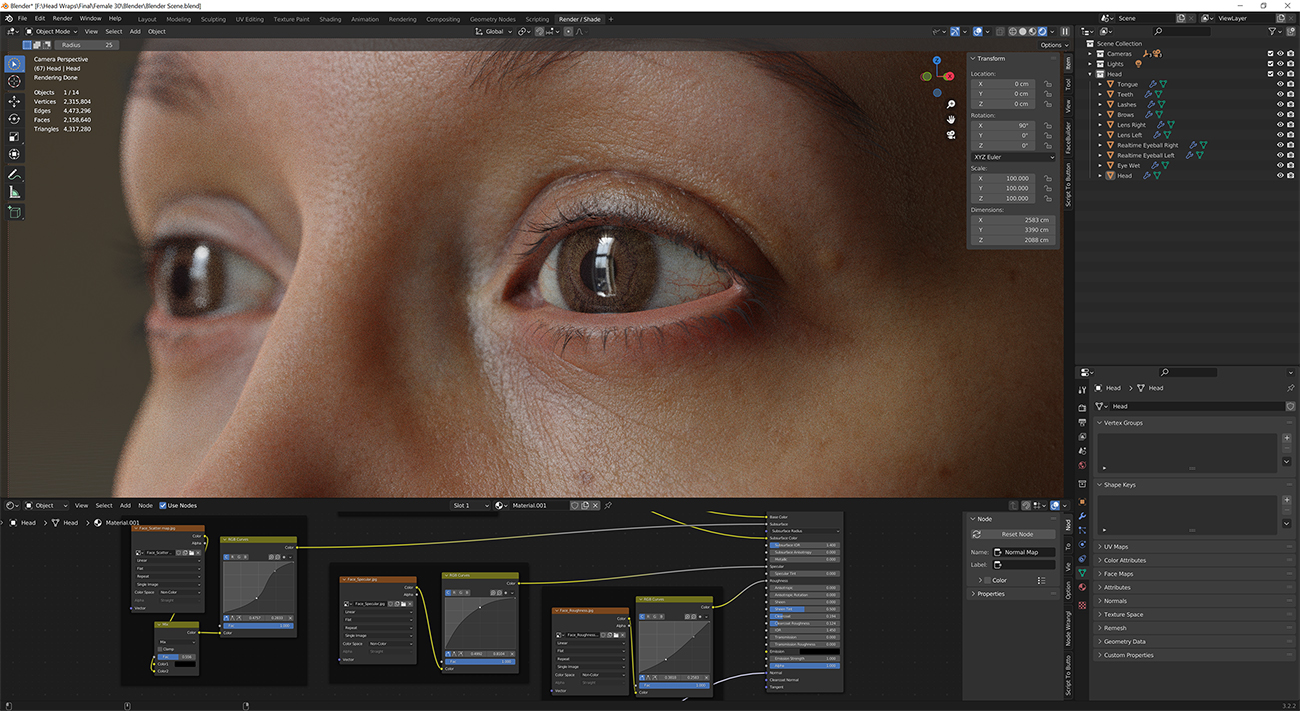1300x711 pixels.
Task: Toggle the Cameras collection checkbox
Action: click(1270, 53)
